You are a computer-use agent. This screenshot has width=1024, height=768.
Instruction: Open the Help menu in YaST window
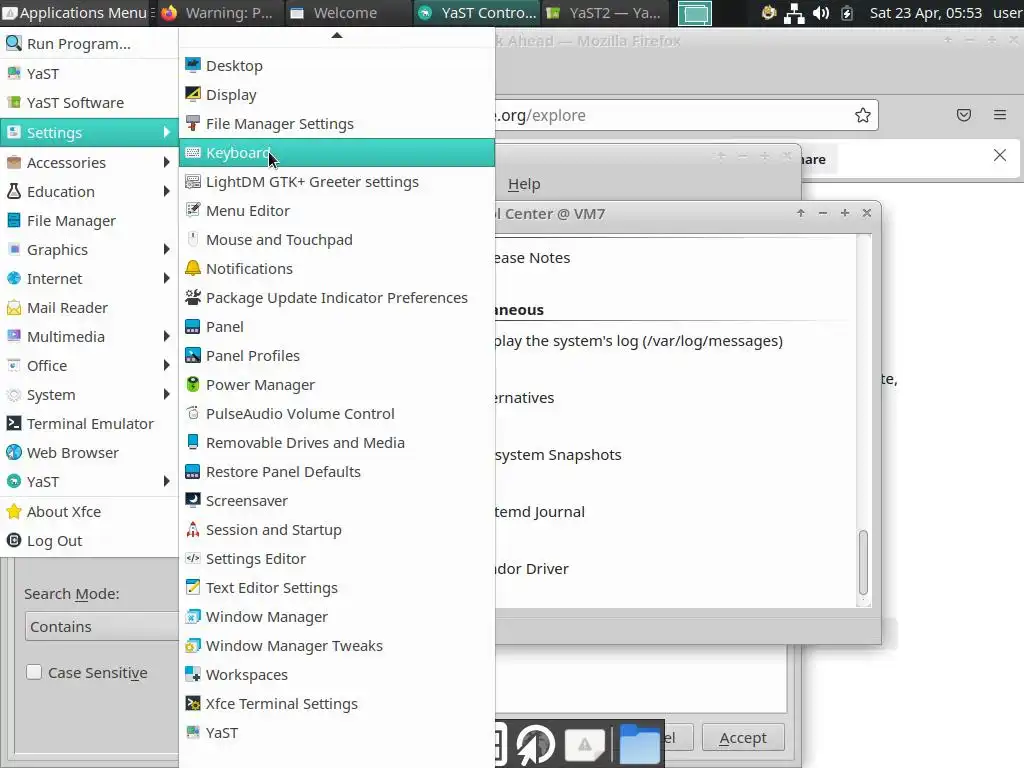pyautogui.click(x=524, y=184)
